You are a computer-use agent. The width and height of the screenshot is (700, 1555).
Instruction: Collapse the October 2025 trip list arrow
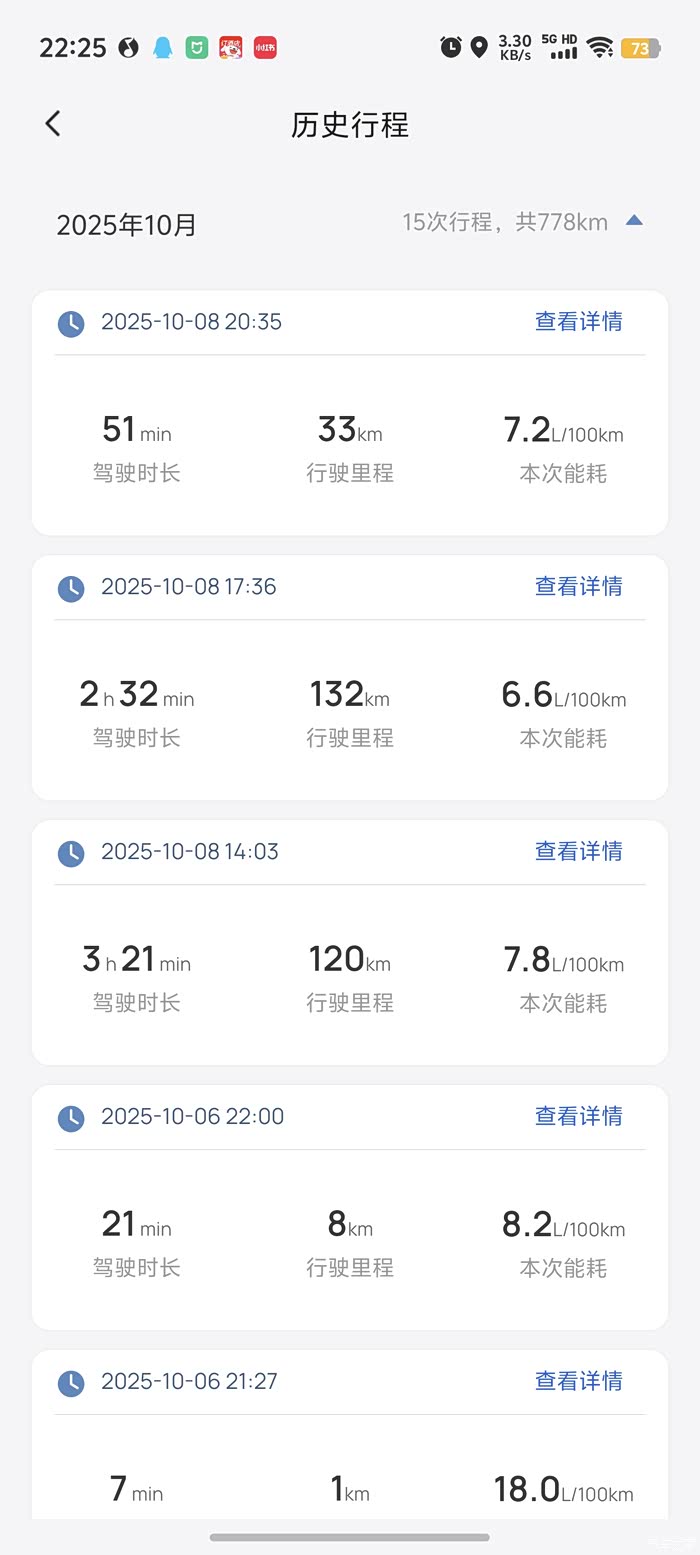click(634, 221)
